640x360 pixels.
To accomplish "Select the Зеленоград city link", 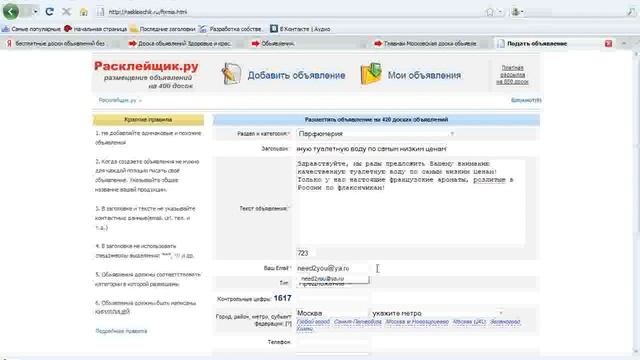I will point(505,322).
